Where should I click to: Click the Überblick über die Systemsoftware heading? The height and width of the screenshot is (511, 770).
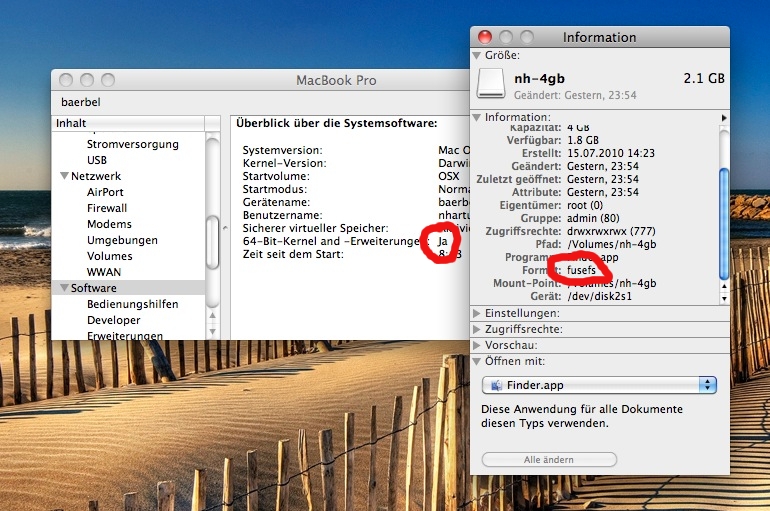click(x=337, y=123)
